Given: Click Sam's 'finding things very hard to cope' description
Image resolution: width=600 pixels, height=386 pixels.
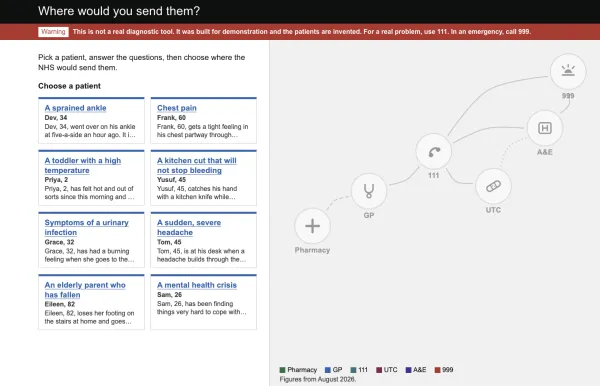Looking at the screenshot, I should click(x=202, y=308).
